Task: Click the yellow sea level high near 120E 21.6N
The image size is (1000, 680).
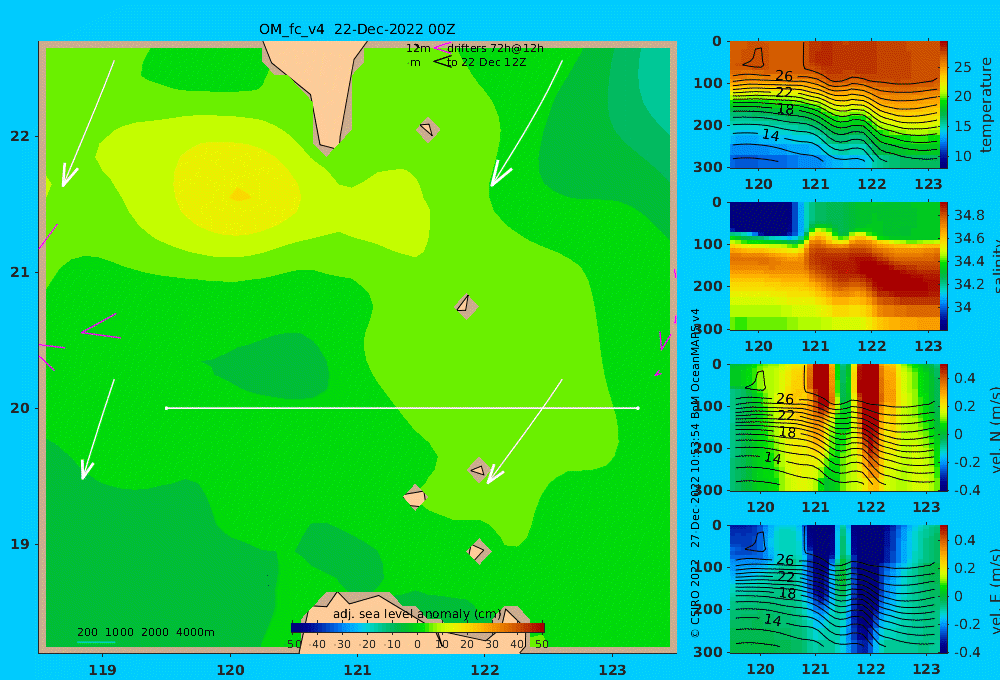Action: pyautogui.click(x=237, y=189)
